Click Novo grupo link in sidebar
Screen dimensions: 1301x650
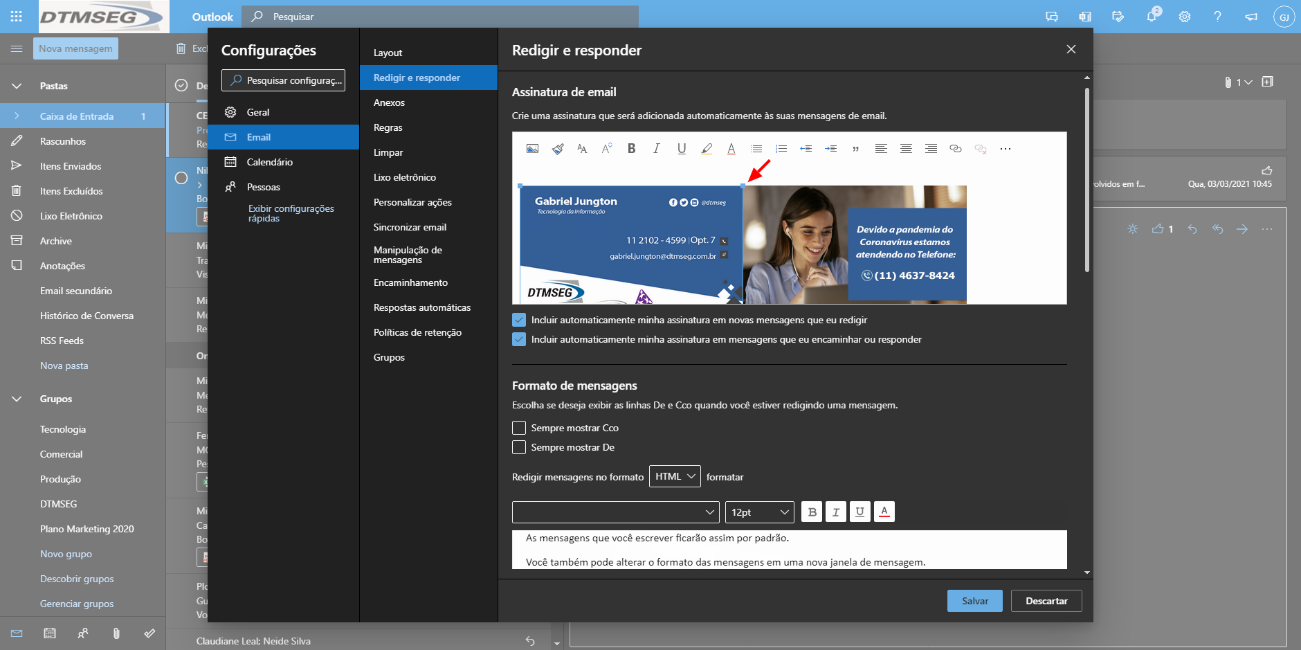coord(66,553)
